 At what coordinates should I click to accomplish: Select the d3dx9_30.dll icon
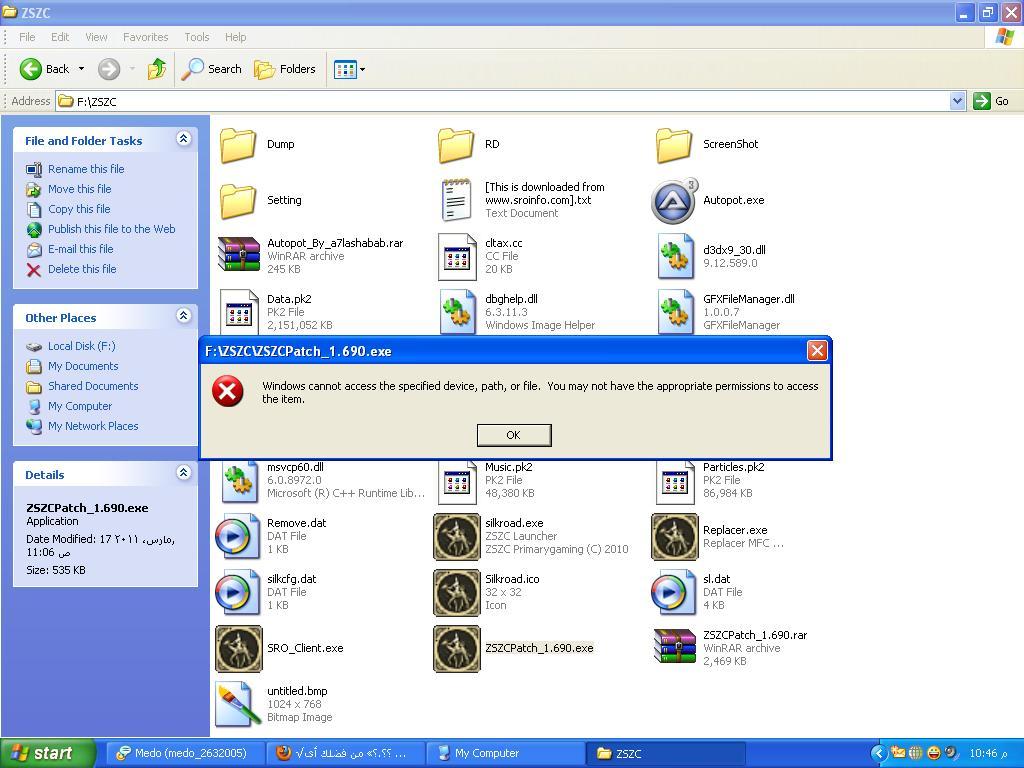[675, 256]
